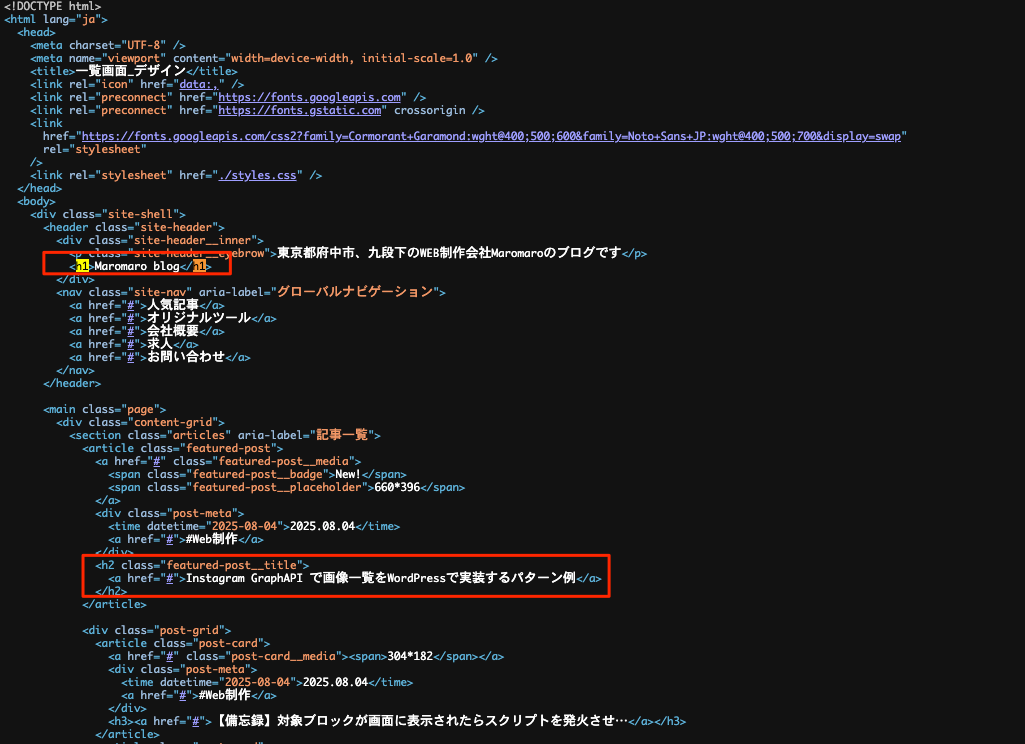This screenshot has width=1025, height=744.
Task: Click the 会社概要 nav anchor text
Action: (x=173, y=331)
